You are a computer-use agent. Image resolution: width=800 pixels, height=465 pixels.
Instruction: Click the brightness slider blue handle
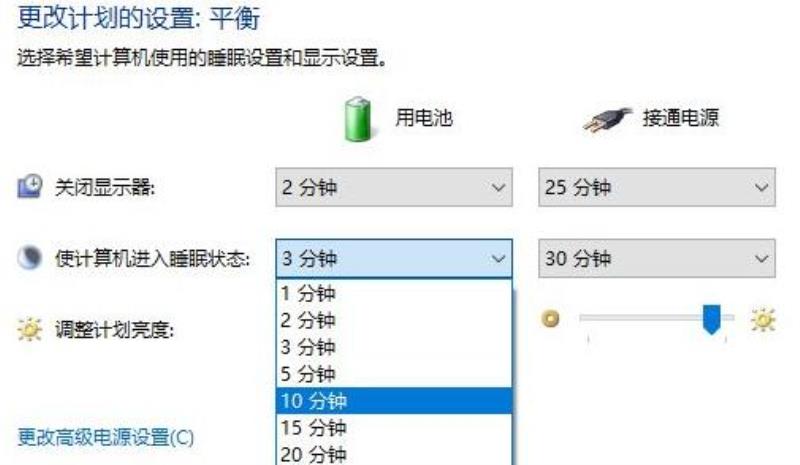pyautogui.click(x=712, y=320)
